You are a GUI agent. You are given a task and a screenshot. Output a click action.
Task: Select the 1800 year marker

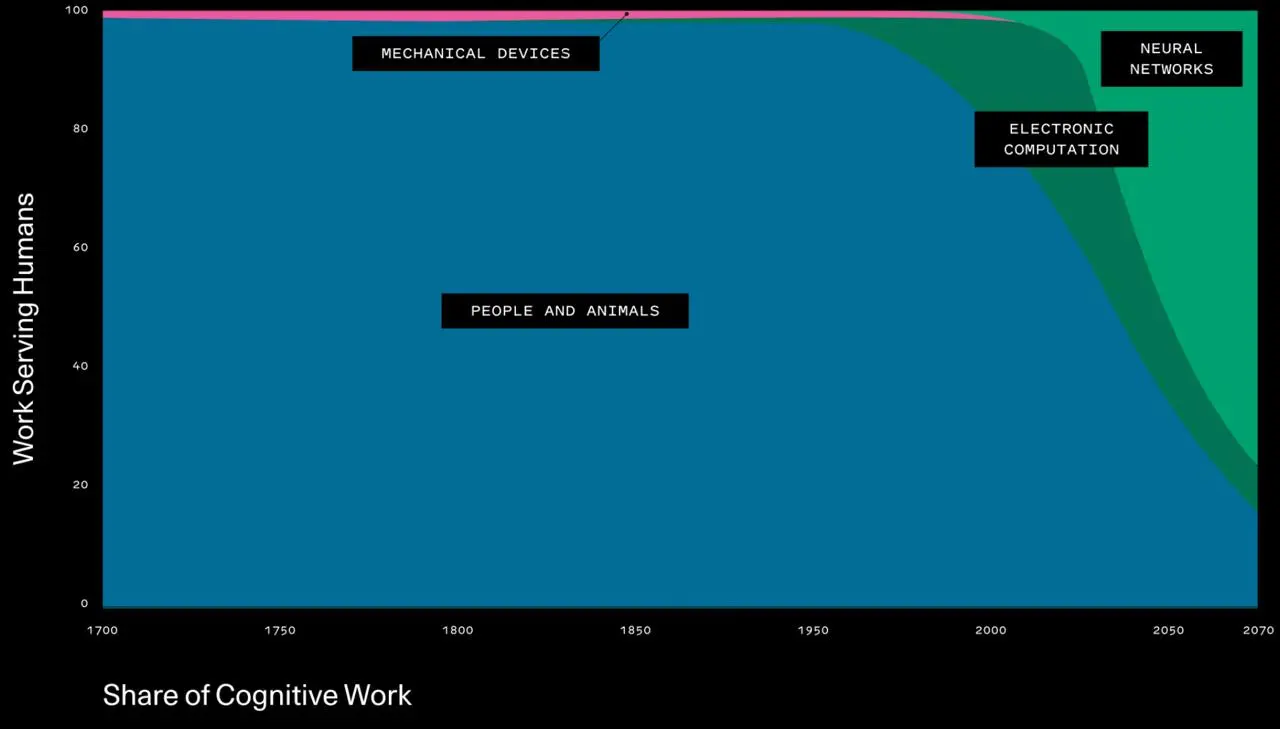point(458,631)
